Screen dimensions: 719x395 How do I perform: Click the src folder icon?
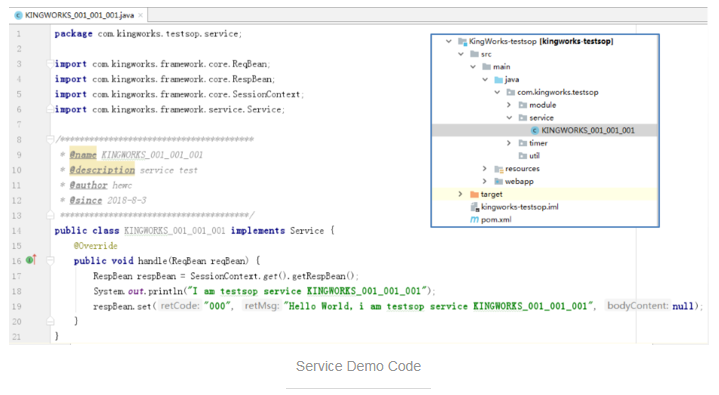coord(475,54)
